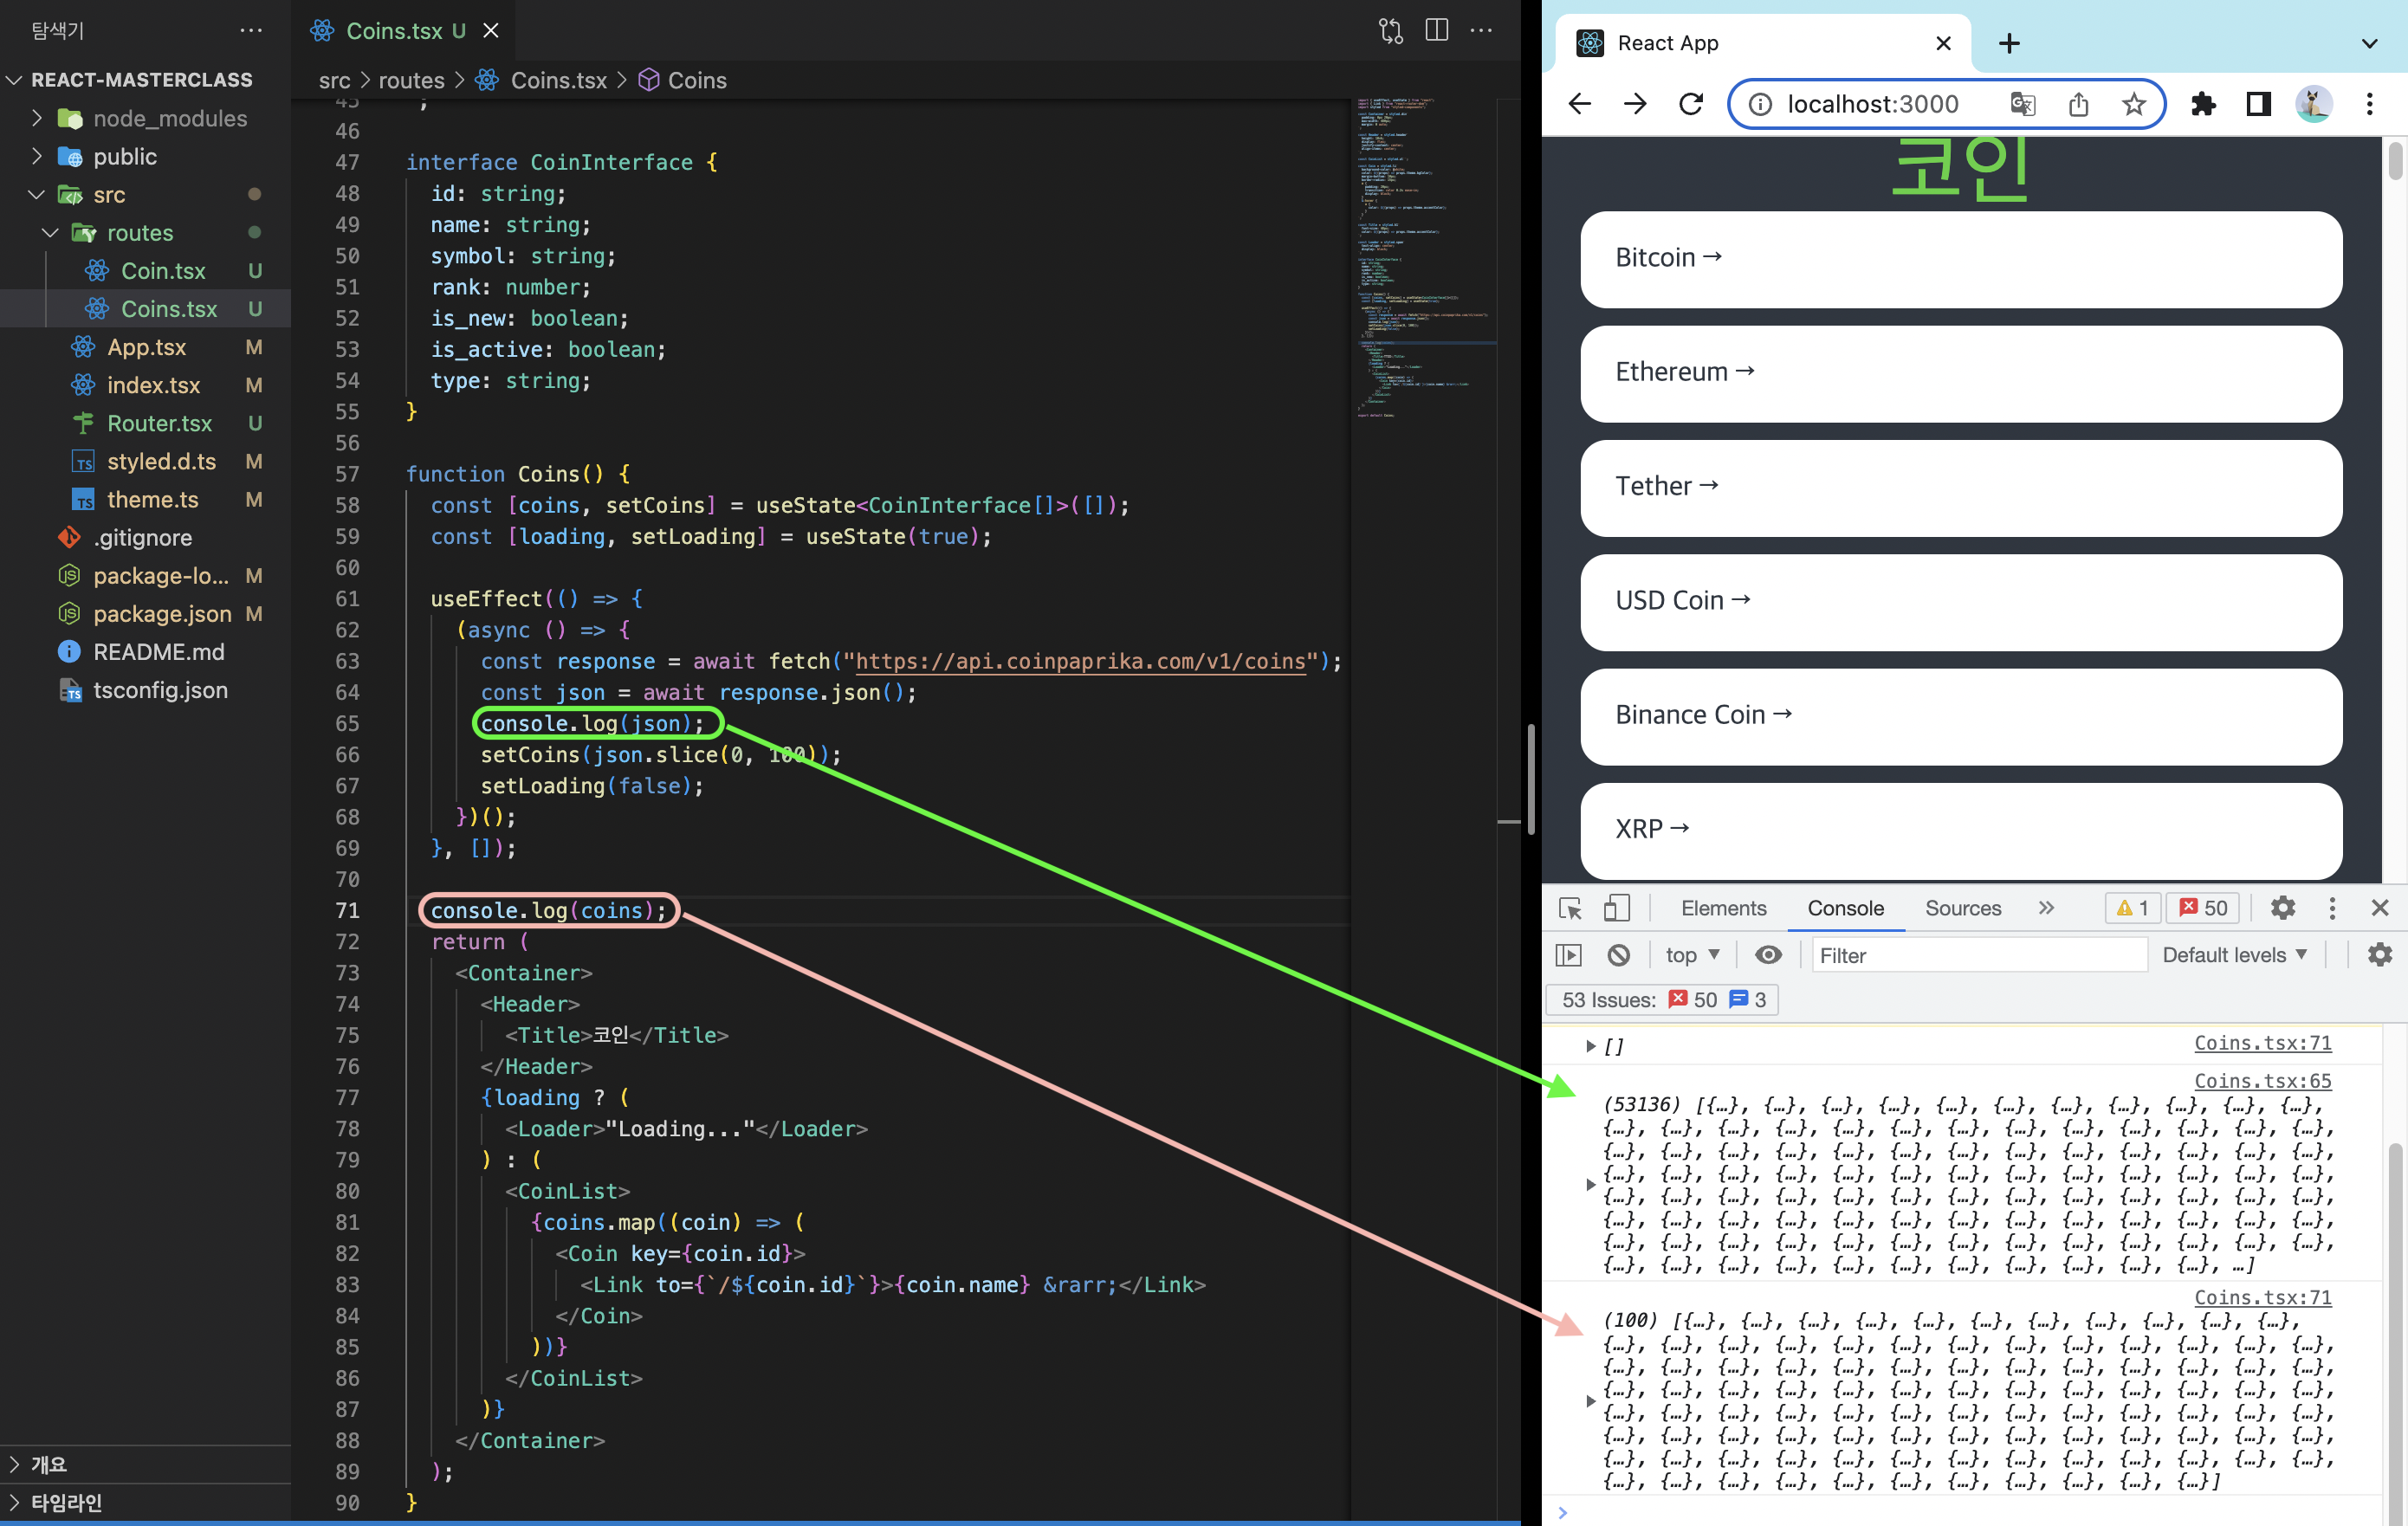Click the clear console icon

coord(1618,955)
